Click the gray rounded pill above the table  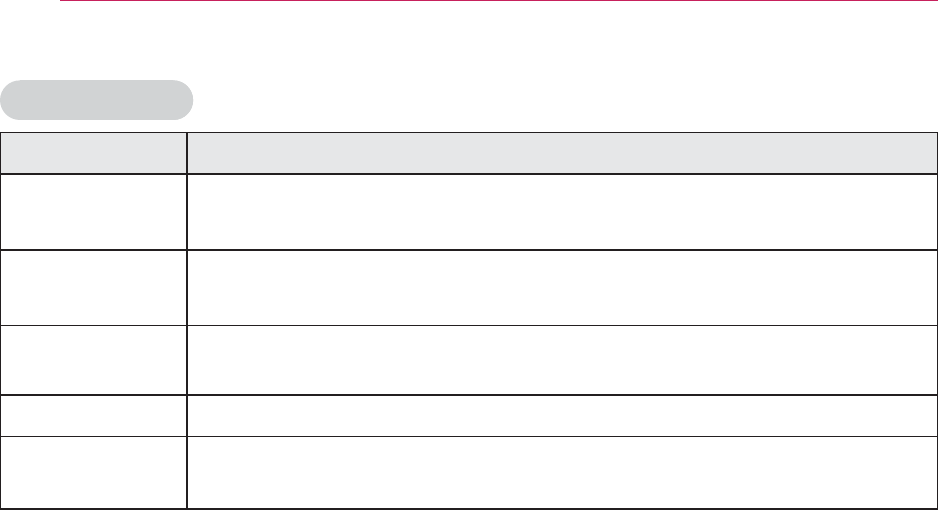pos(96,100)
